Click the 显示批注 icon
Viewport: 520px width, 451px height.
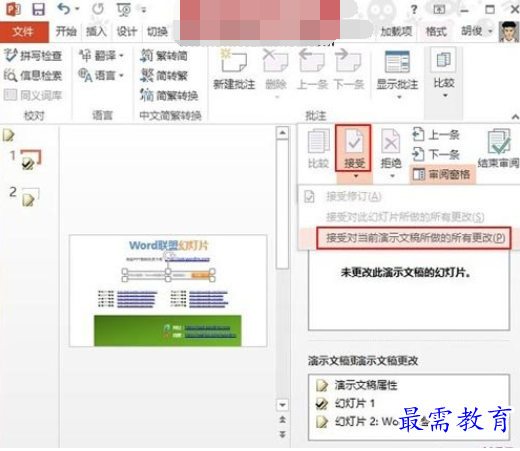tap(397, 62)
